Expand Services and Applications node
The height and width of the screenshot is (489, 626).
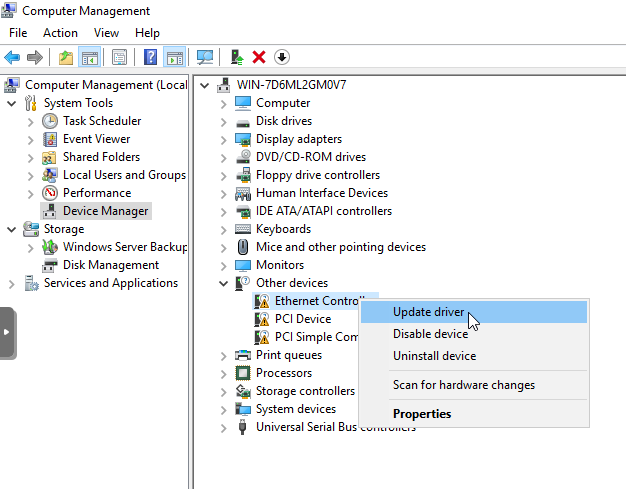pos(12,284)
